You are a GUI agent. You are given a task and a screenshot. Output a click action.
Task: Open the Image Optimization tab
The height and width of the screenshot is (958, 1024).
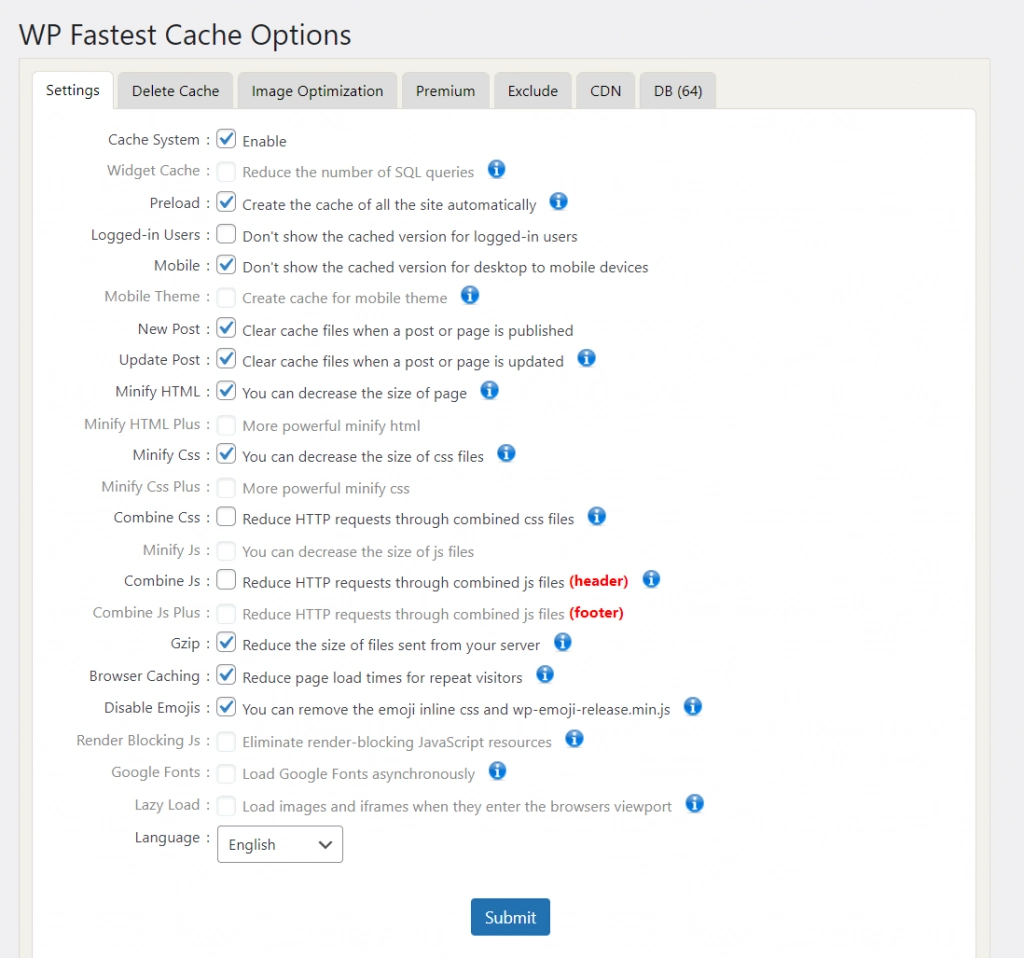pyautogui.click(x=317, y=90)
